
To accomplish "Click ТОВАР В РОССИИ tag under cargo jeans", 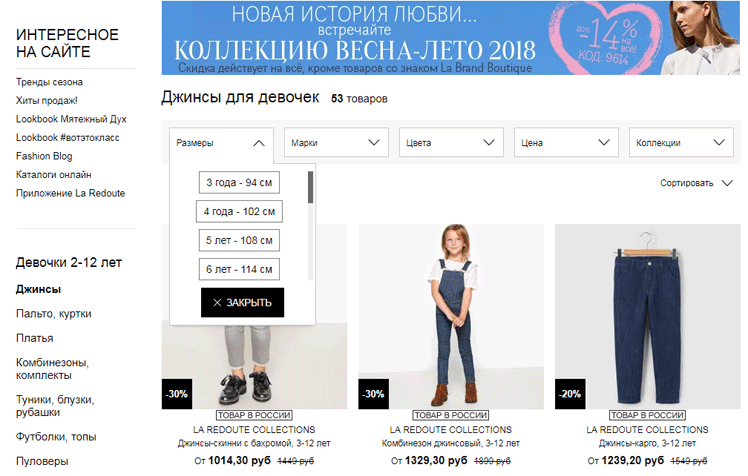I will [x=647, y=415].
